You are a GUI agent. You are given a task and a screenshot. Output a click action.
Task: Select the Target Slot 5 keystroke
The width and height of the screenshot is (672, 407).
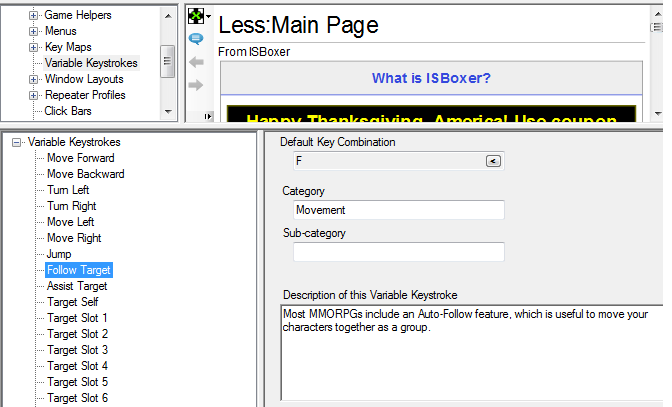pos(78,382)
